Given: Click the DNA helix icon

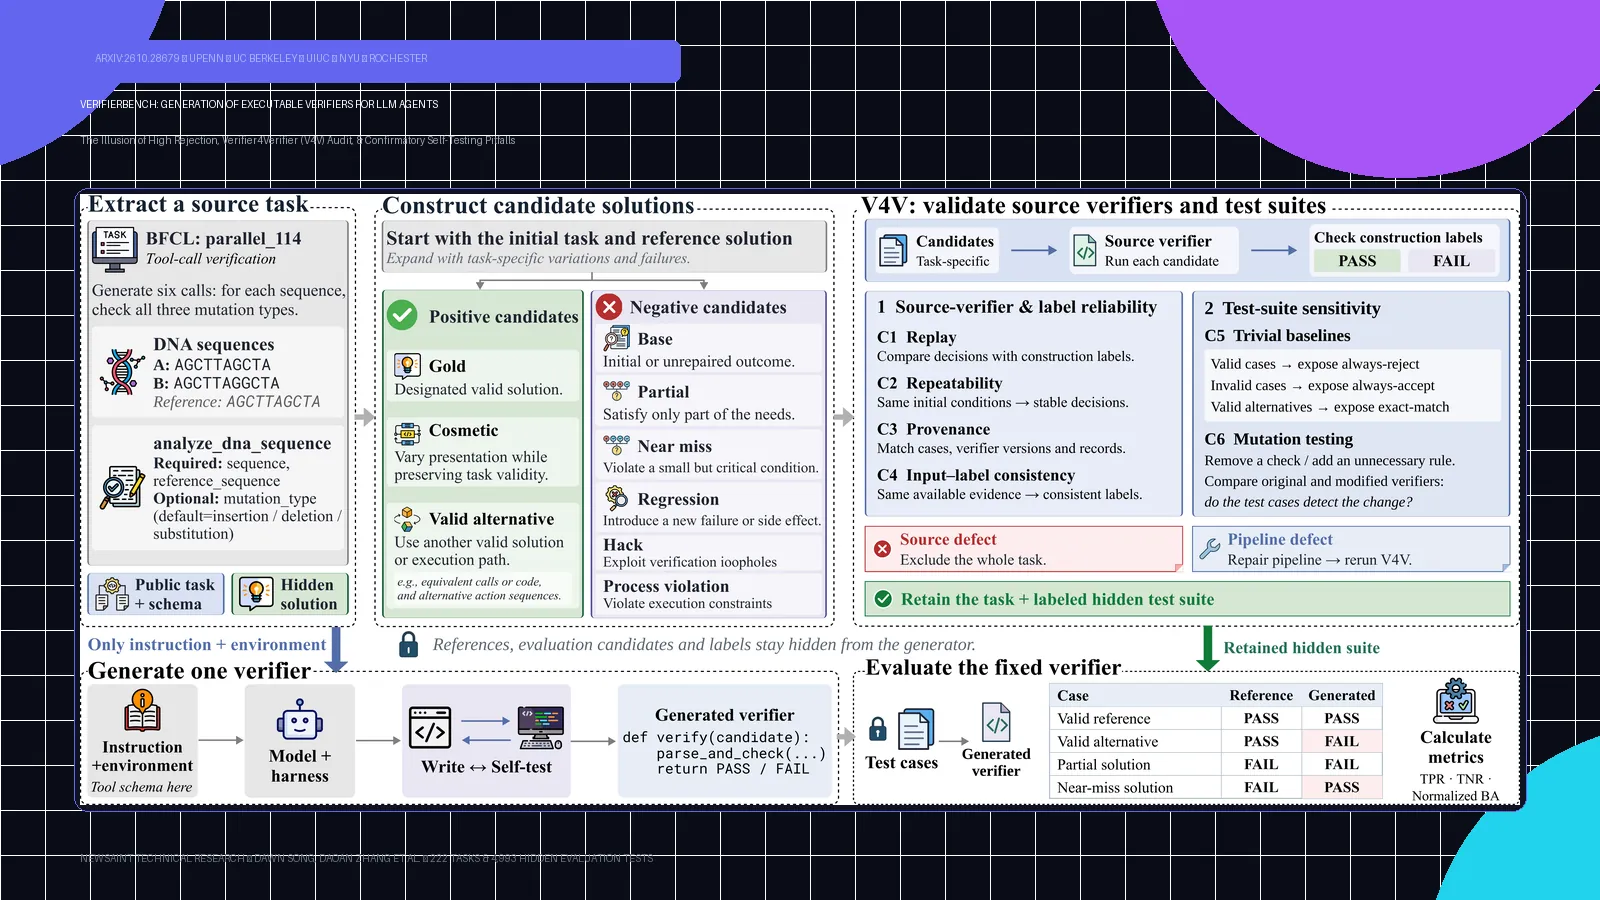Looking at the screenshot, I should click(x=122, y=371).
